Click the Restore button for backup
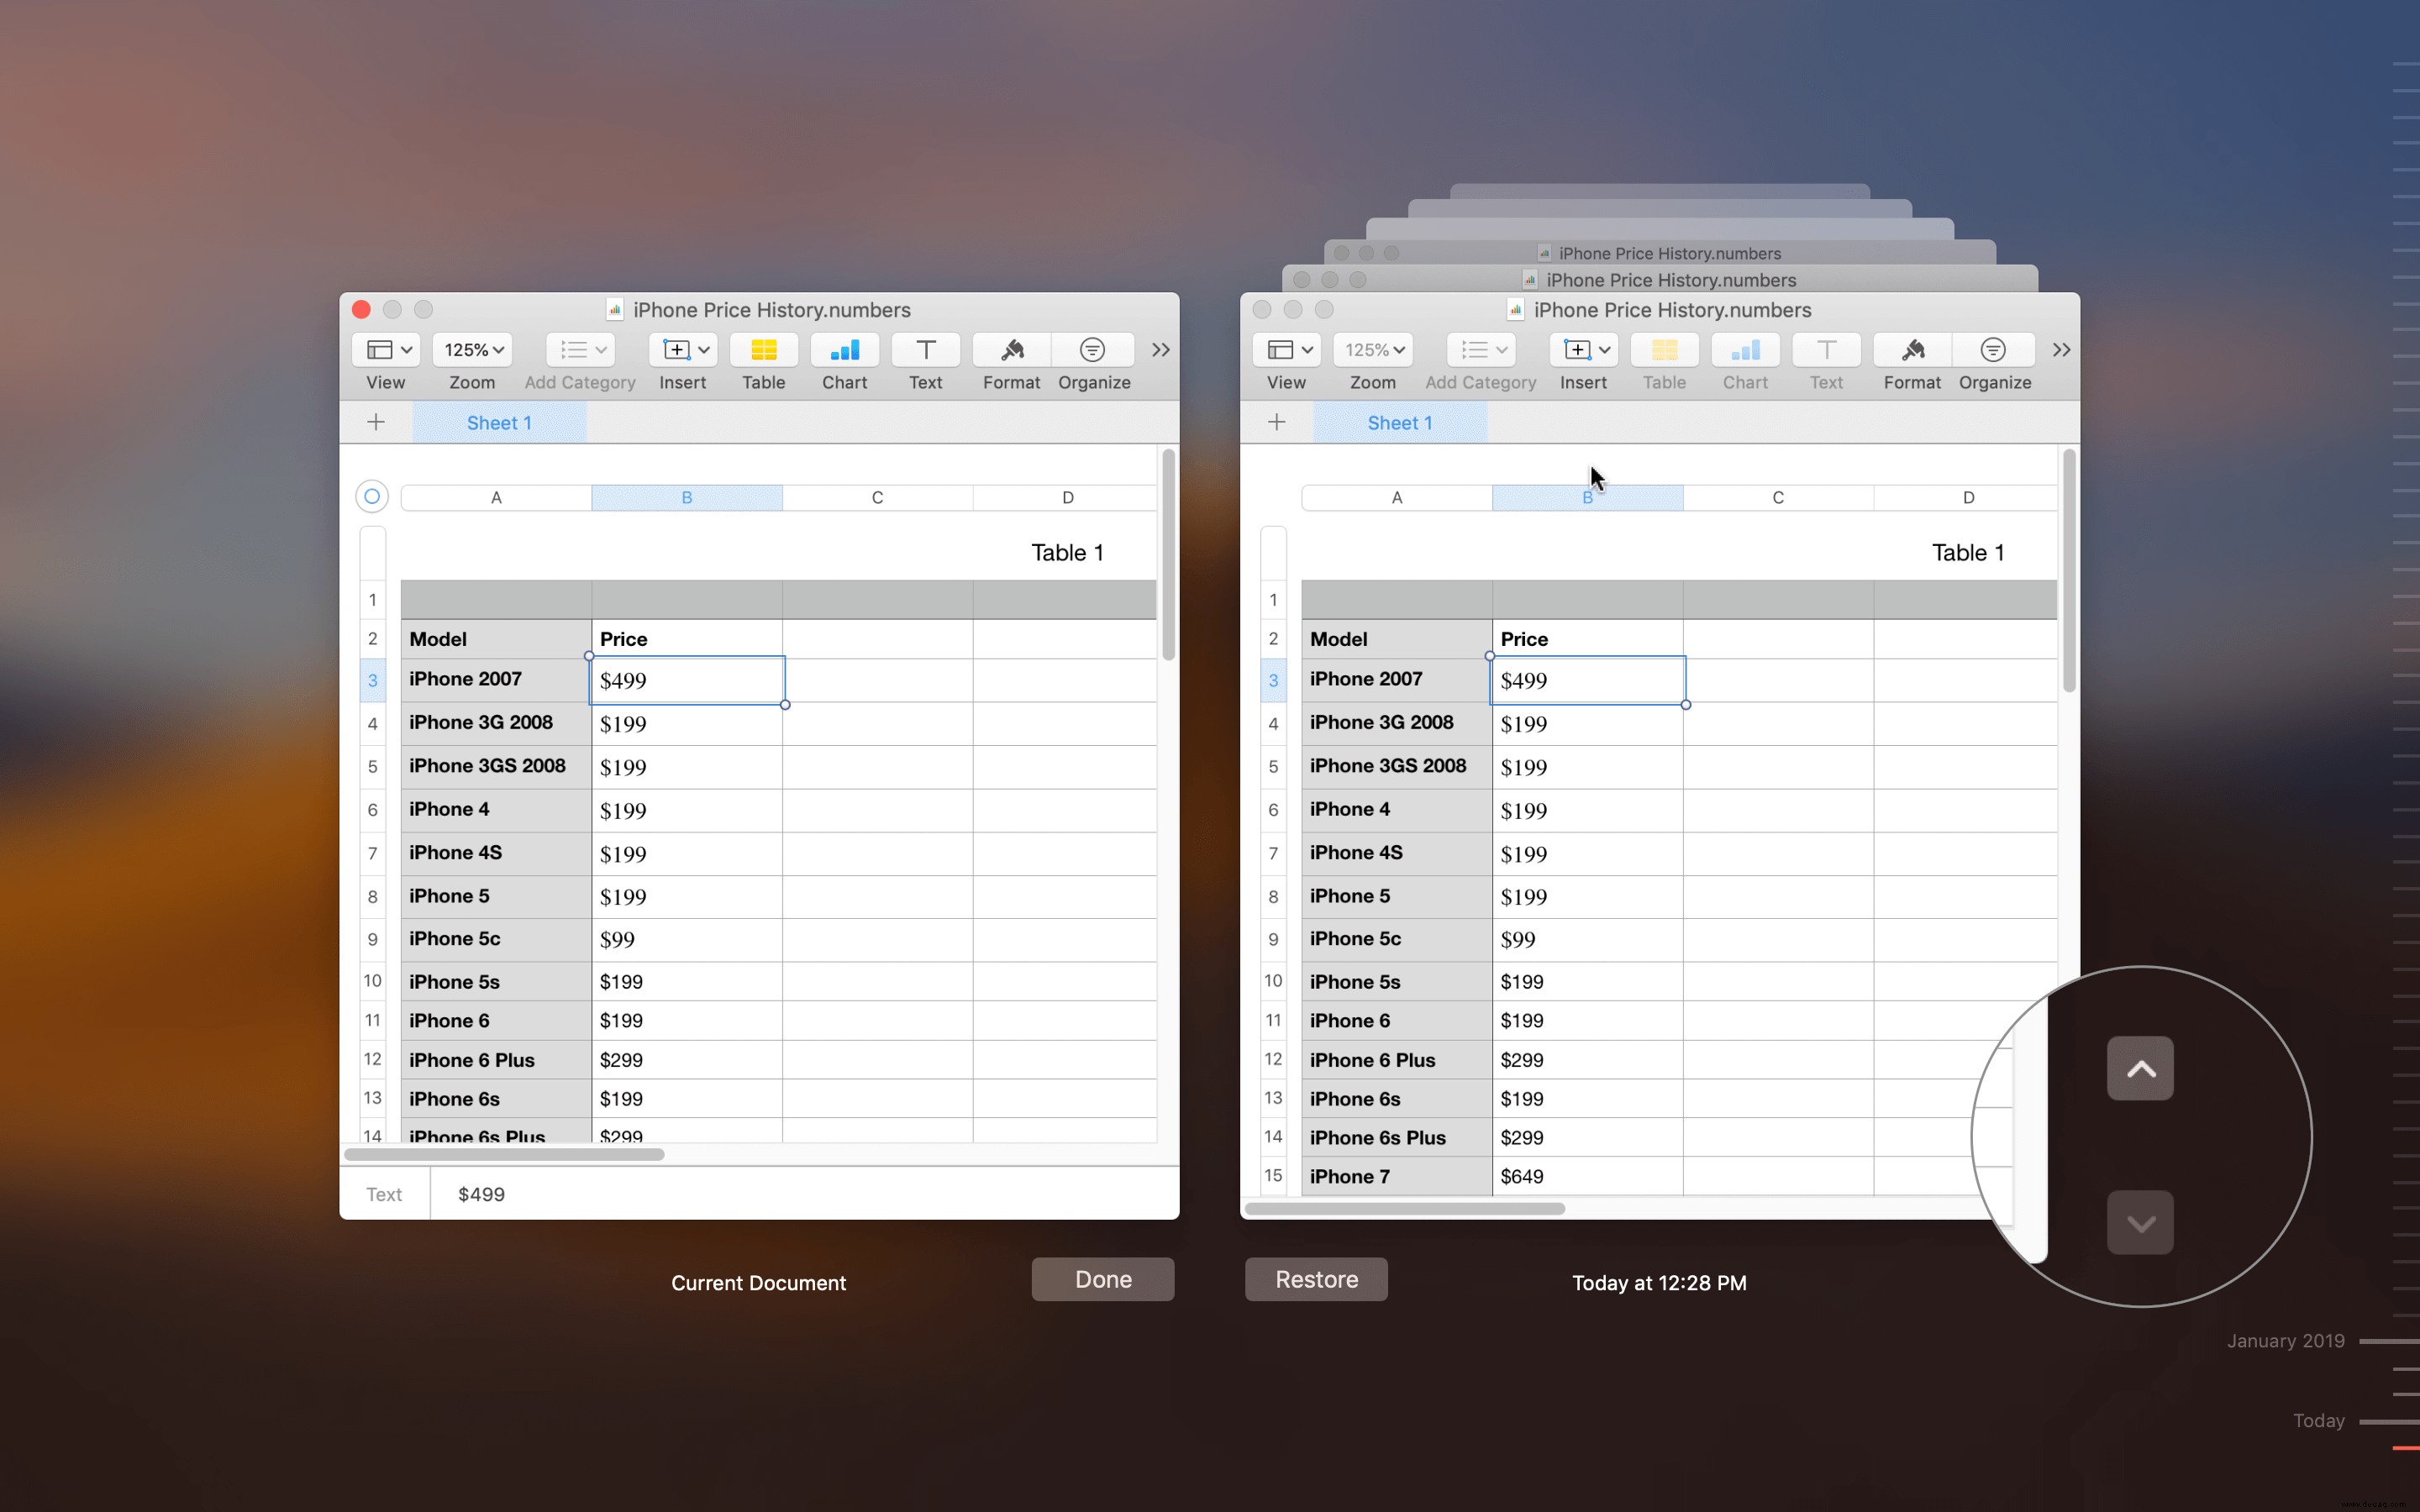The image size is (2420, 1512). coord(1315,1278)
